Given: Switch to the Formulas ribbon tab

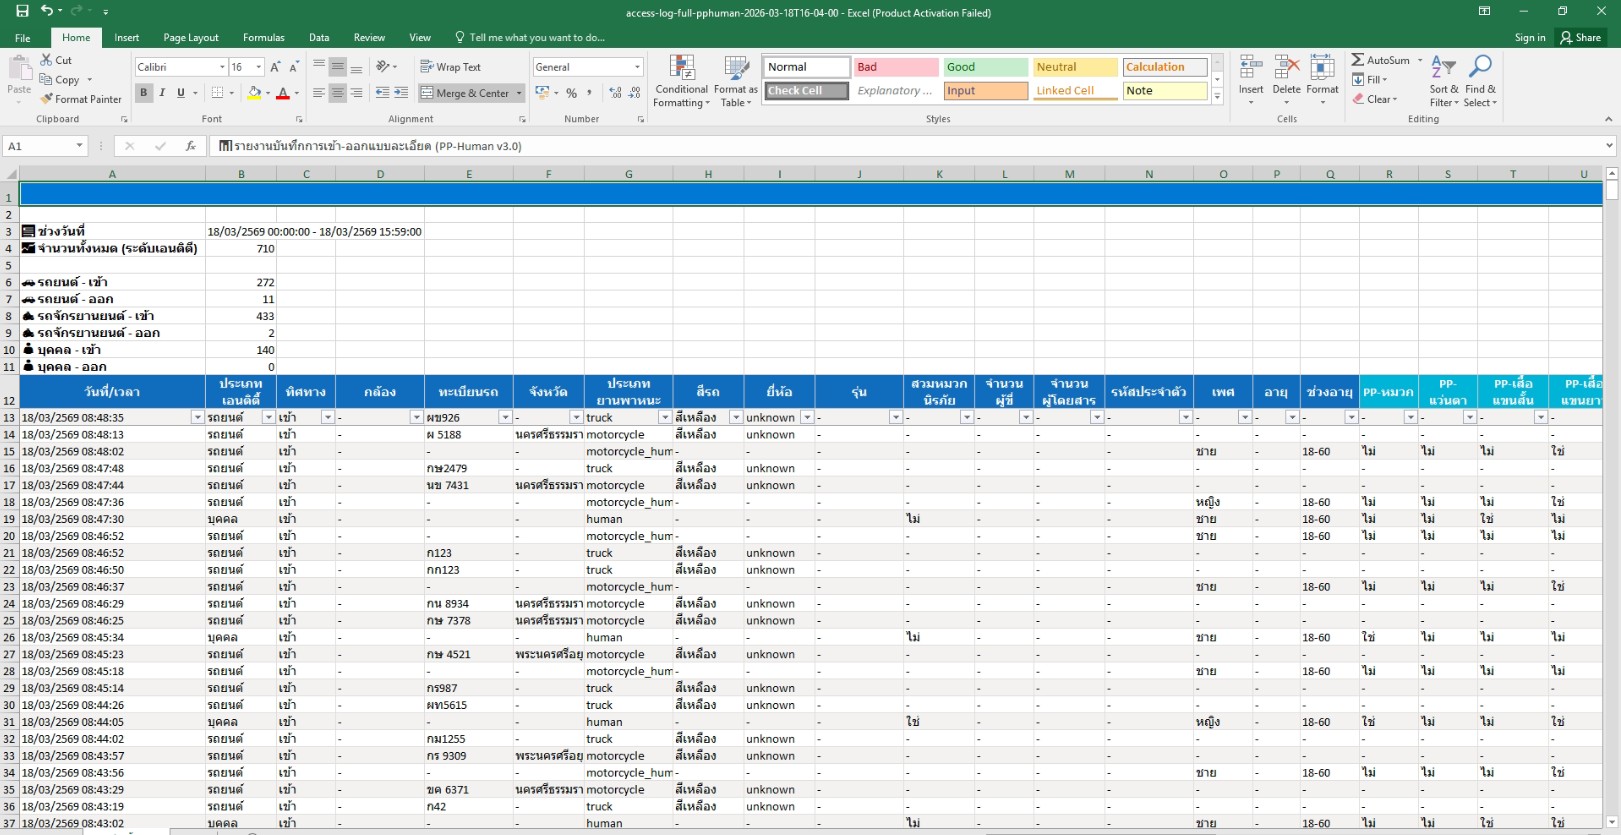Looking at the screenshot, I should point(264,38).
